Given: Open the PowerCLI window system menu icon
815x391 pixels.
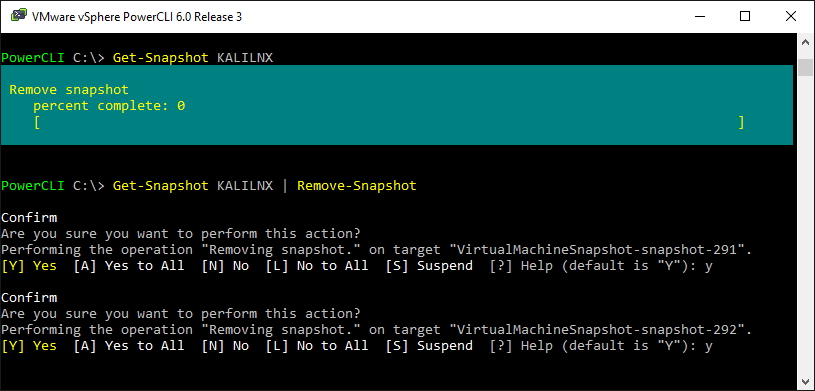Looking at the screenshot, I should (19, 17).
